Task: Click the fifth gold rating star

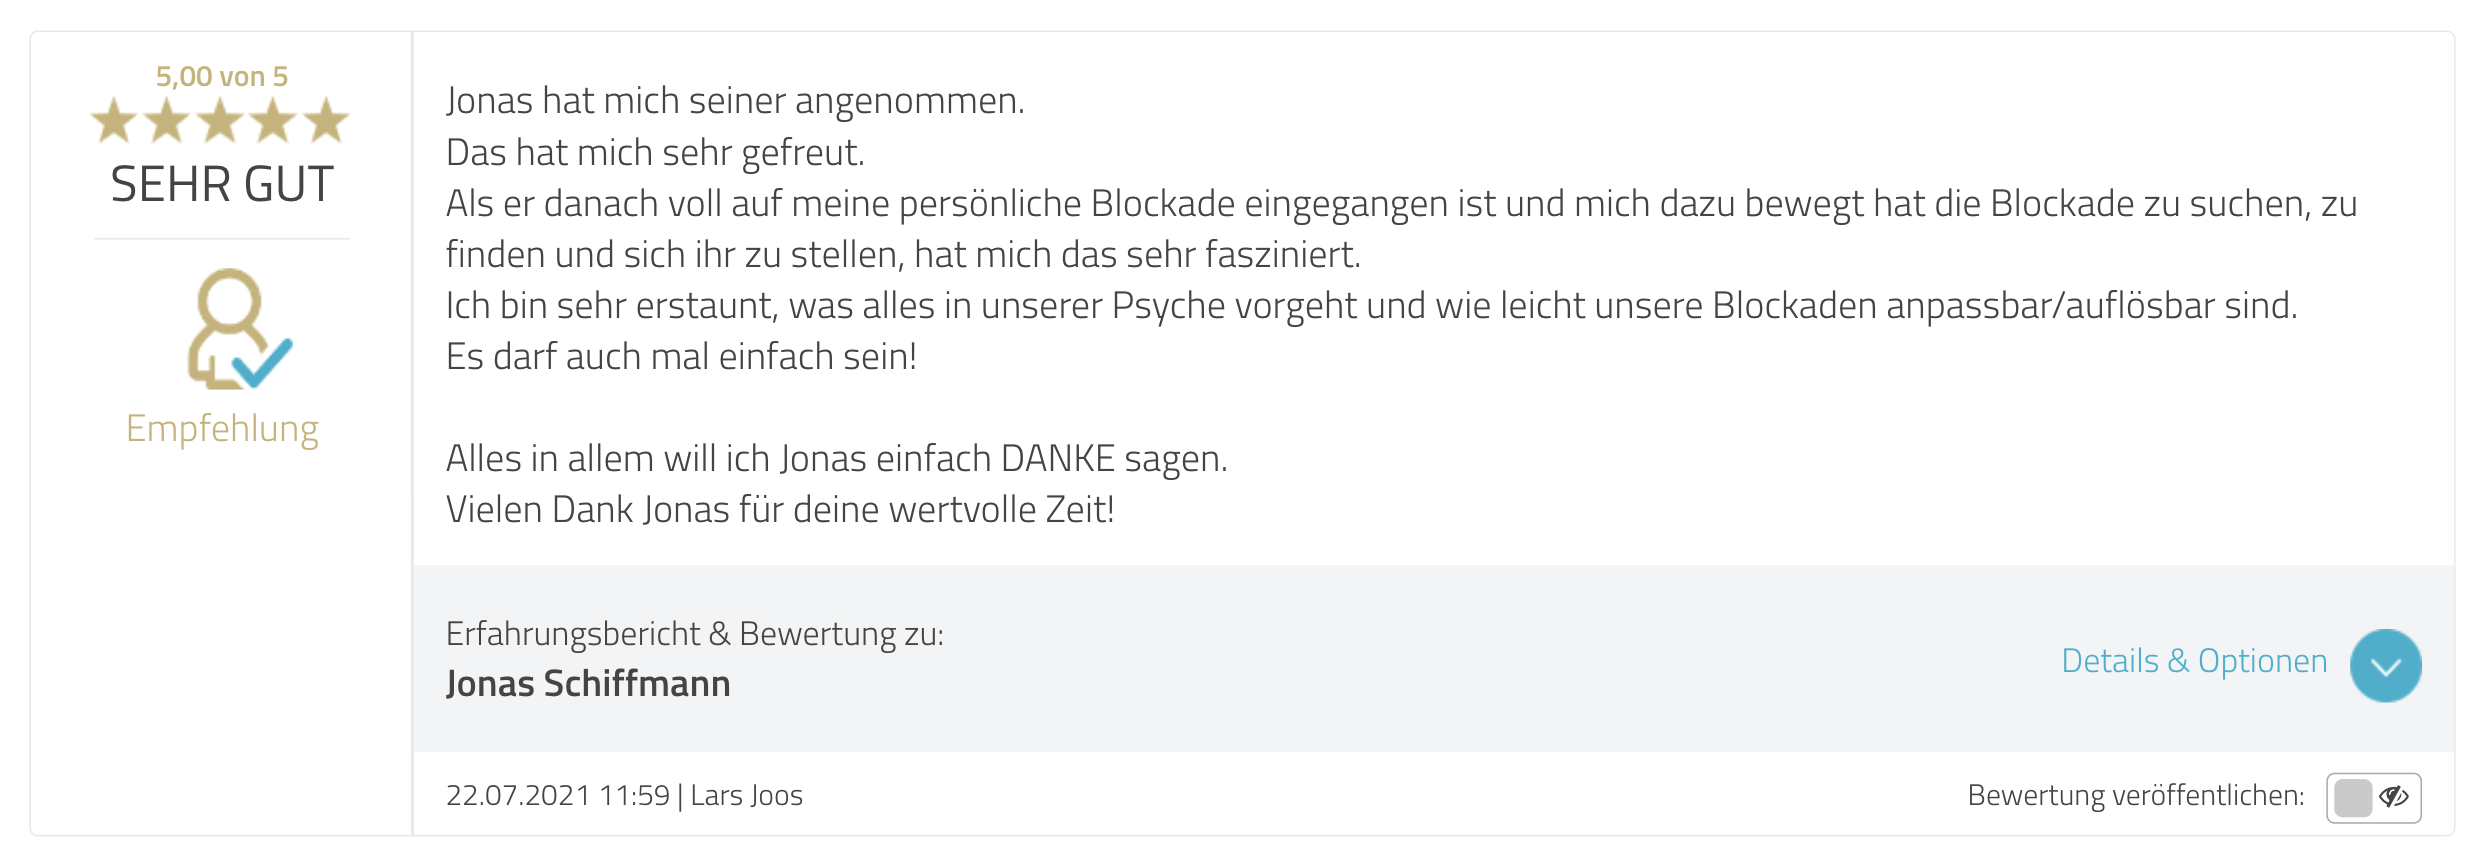Action: tap(326, 122)
